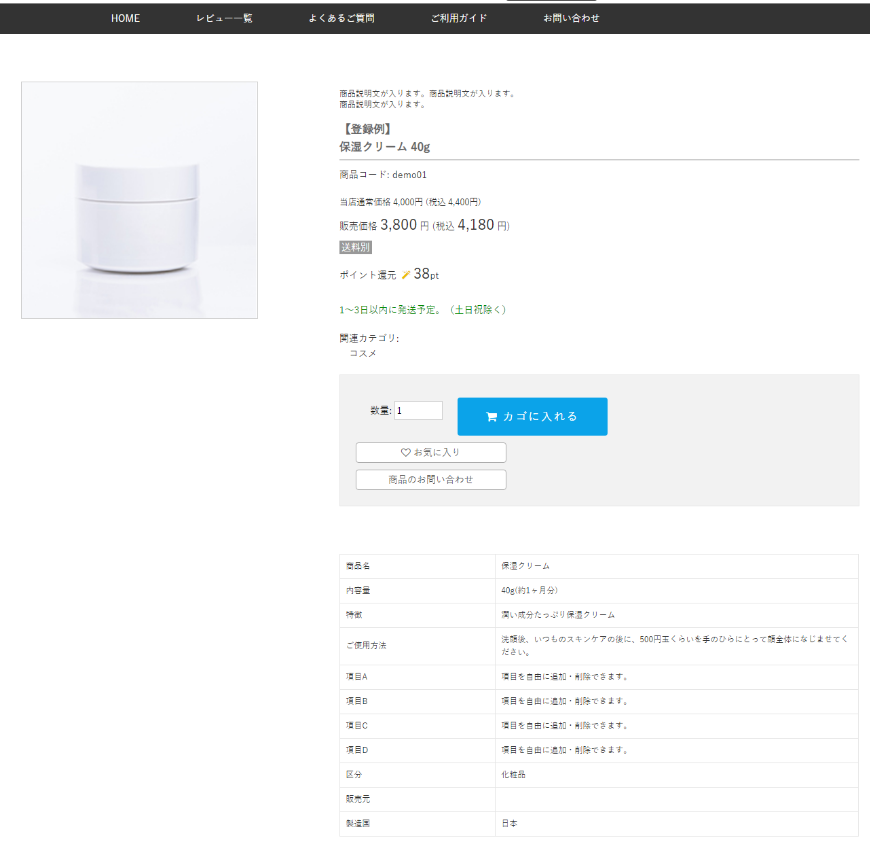Select the product title 保湿クリーム 40g
This screenshot has width=870, height=856.
pos(385,147)
